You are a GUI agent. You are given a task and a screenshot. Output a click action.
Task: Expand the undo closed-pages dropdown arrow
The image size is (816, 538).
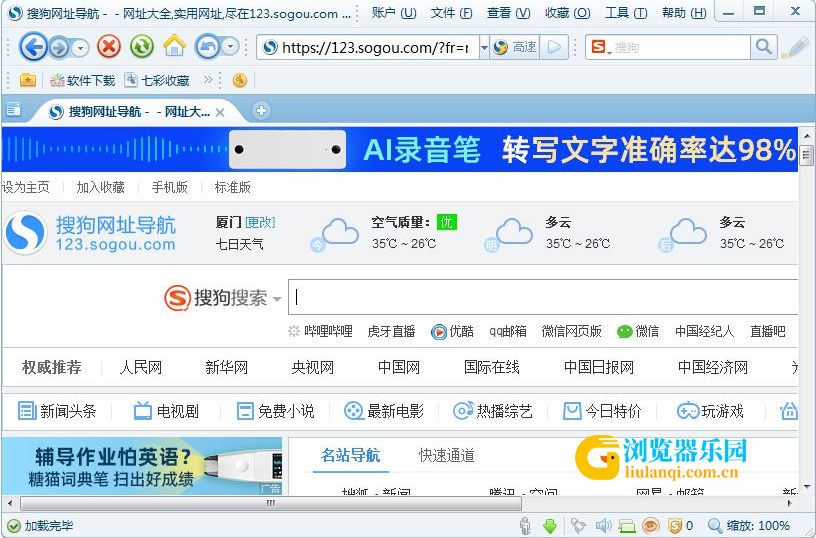[x=231, y=47]
